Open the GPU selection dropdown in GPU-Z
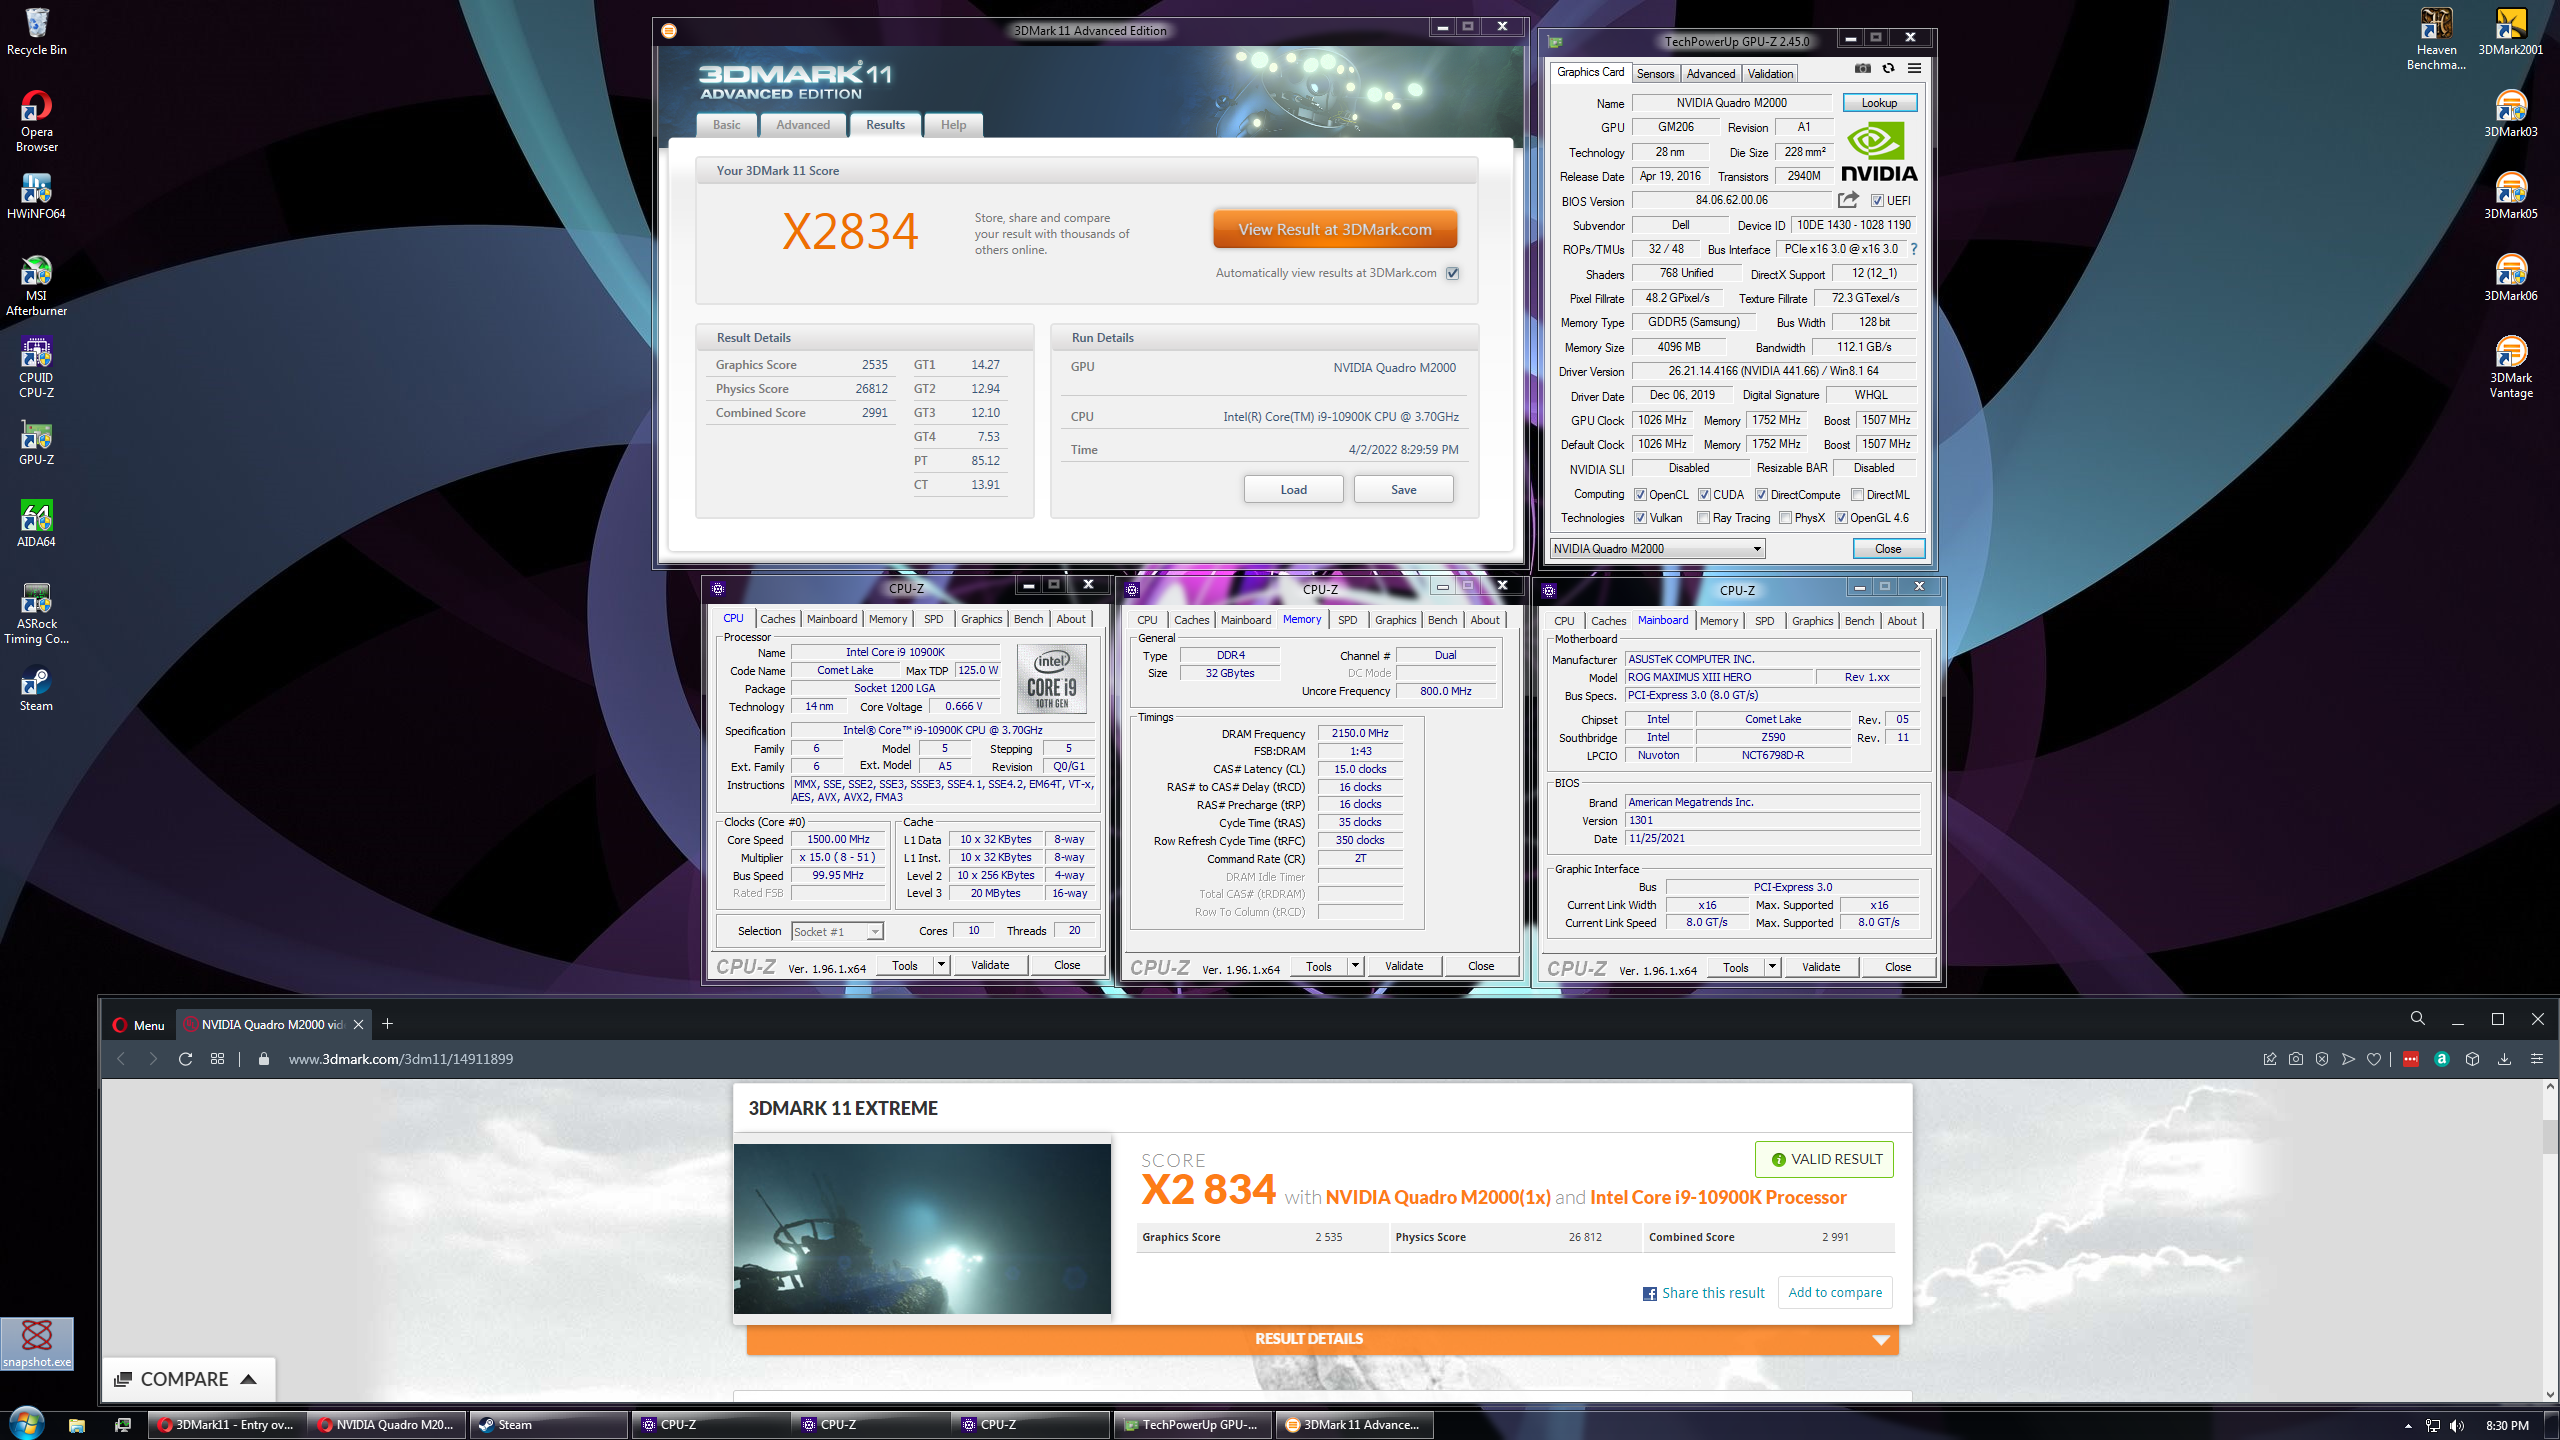The height and width of the screenshot is (1440, 2560). point(1657,549)
